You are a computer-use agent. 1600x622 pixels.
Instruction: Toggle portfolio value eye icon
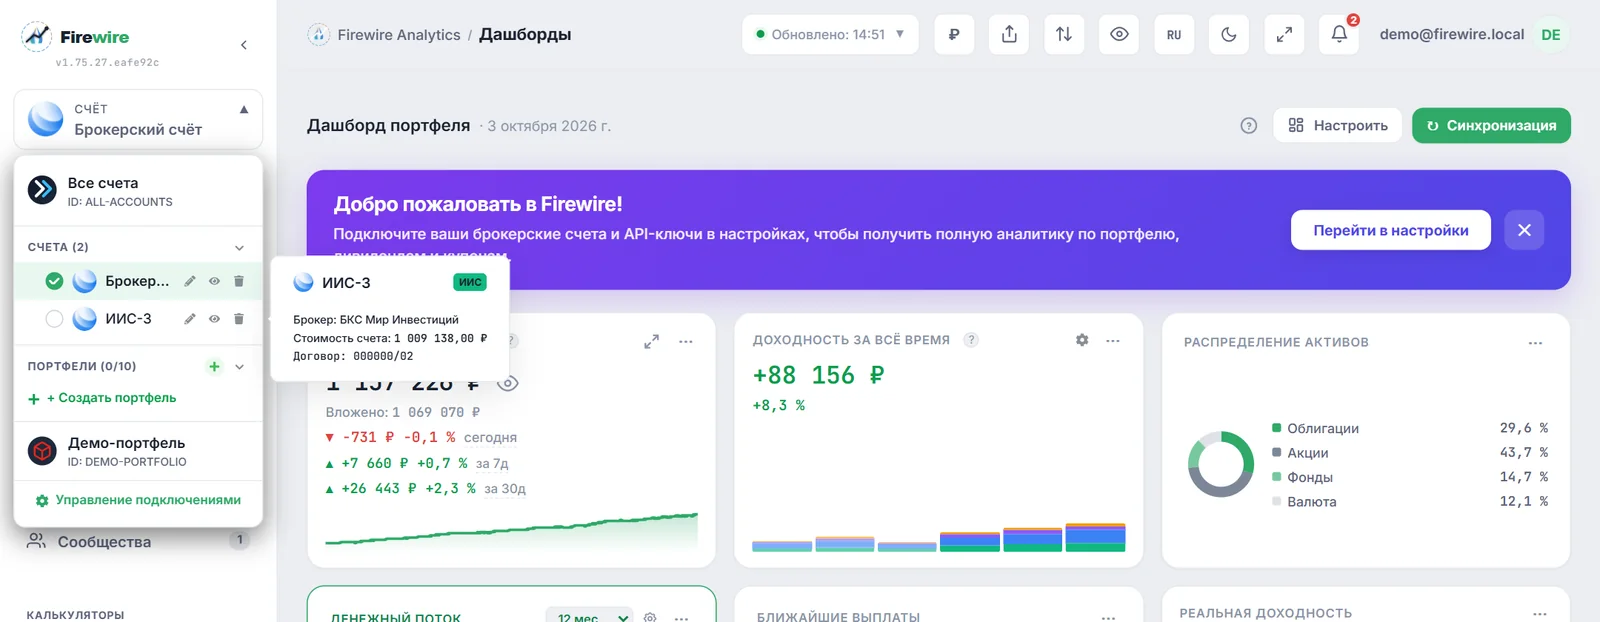coord(508,383)
